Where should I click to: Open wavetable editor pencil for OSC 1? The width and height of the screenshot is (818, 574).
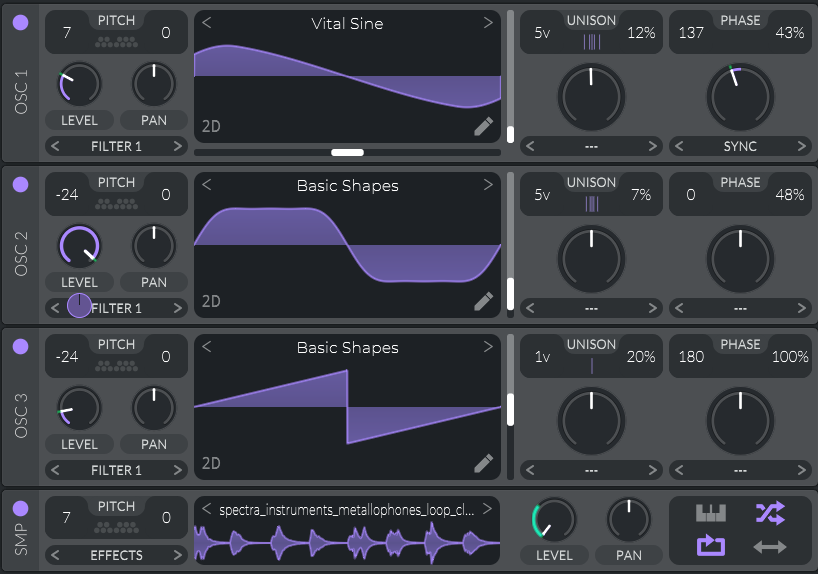[484, 126]
